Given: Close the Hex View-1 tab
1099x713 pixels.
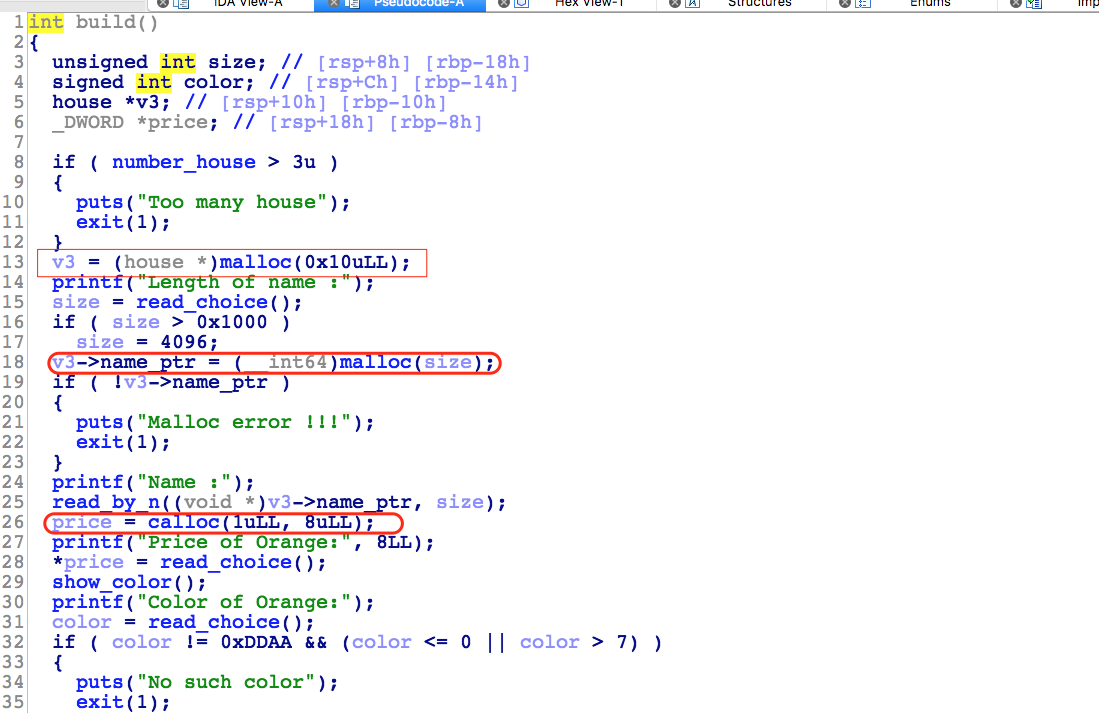Looking at the screenshot, I should [x=503, y=4].
